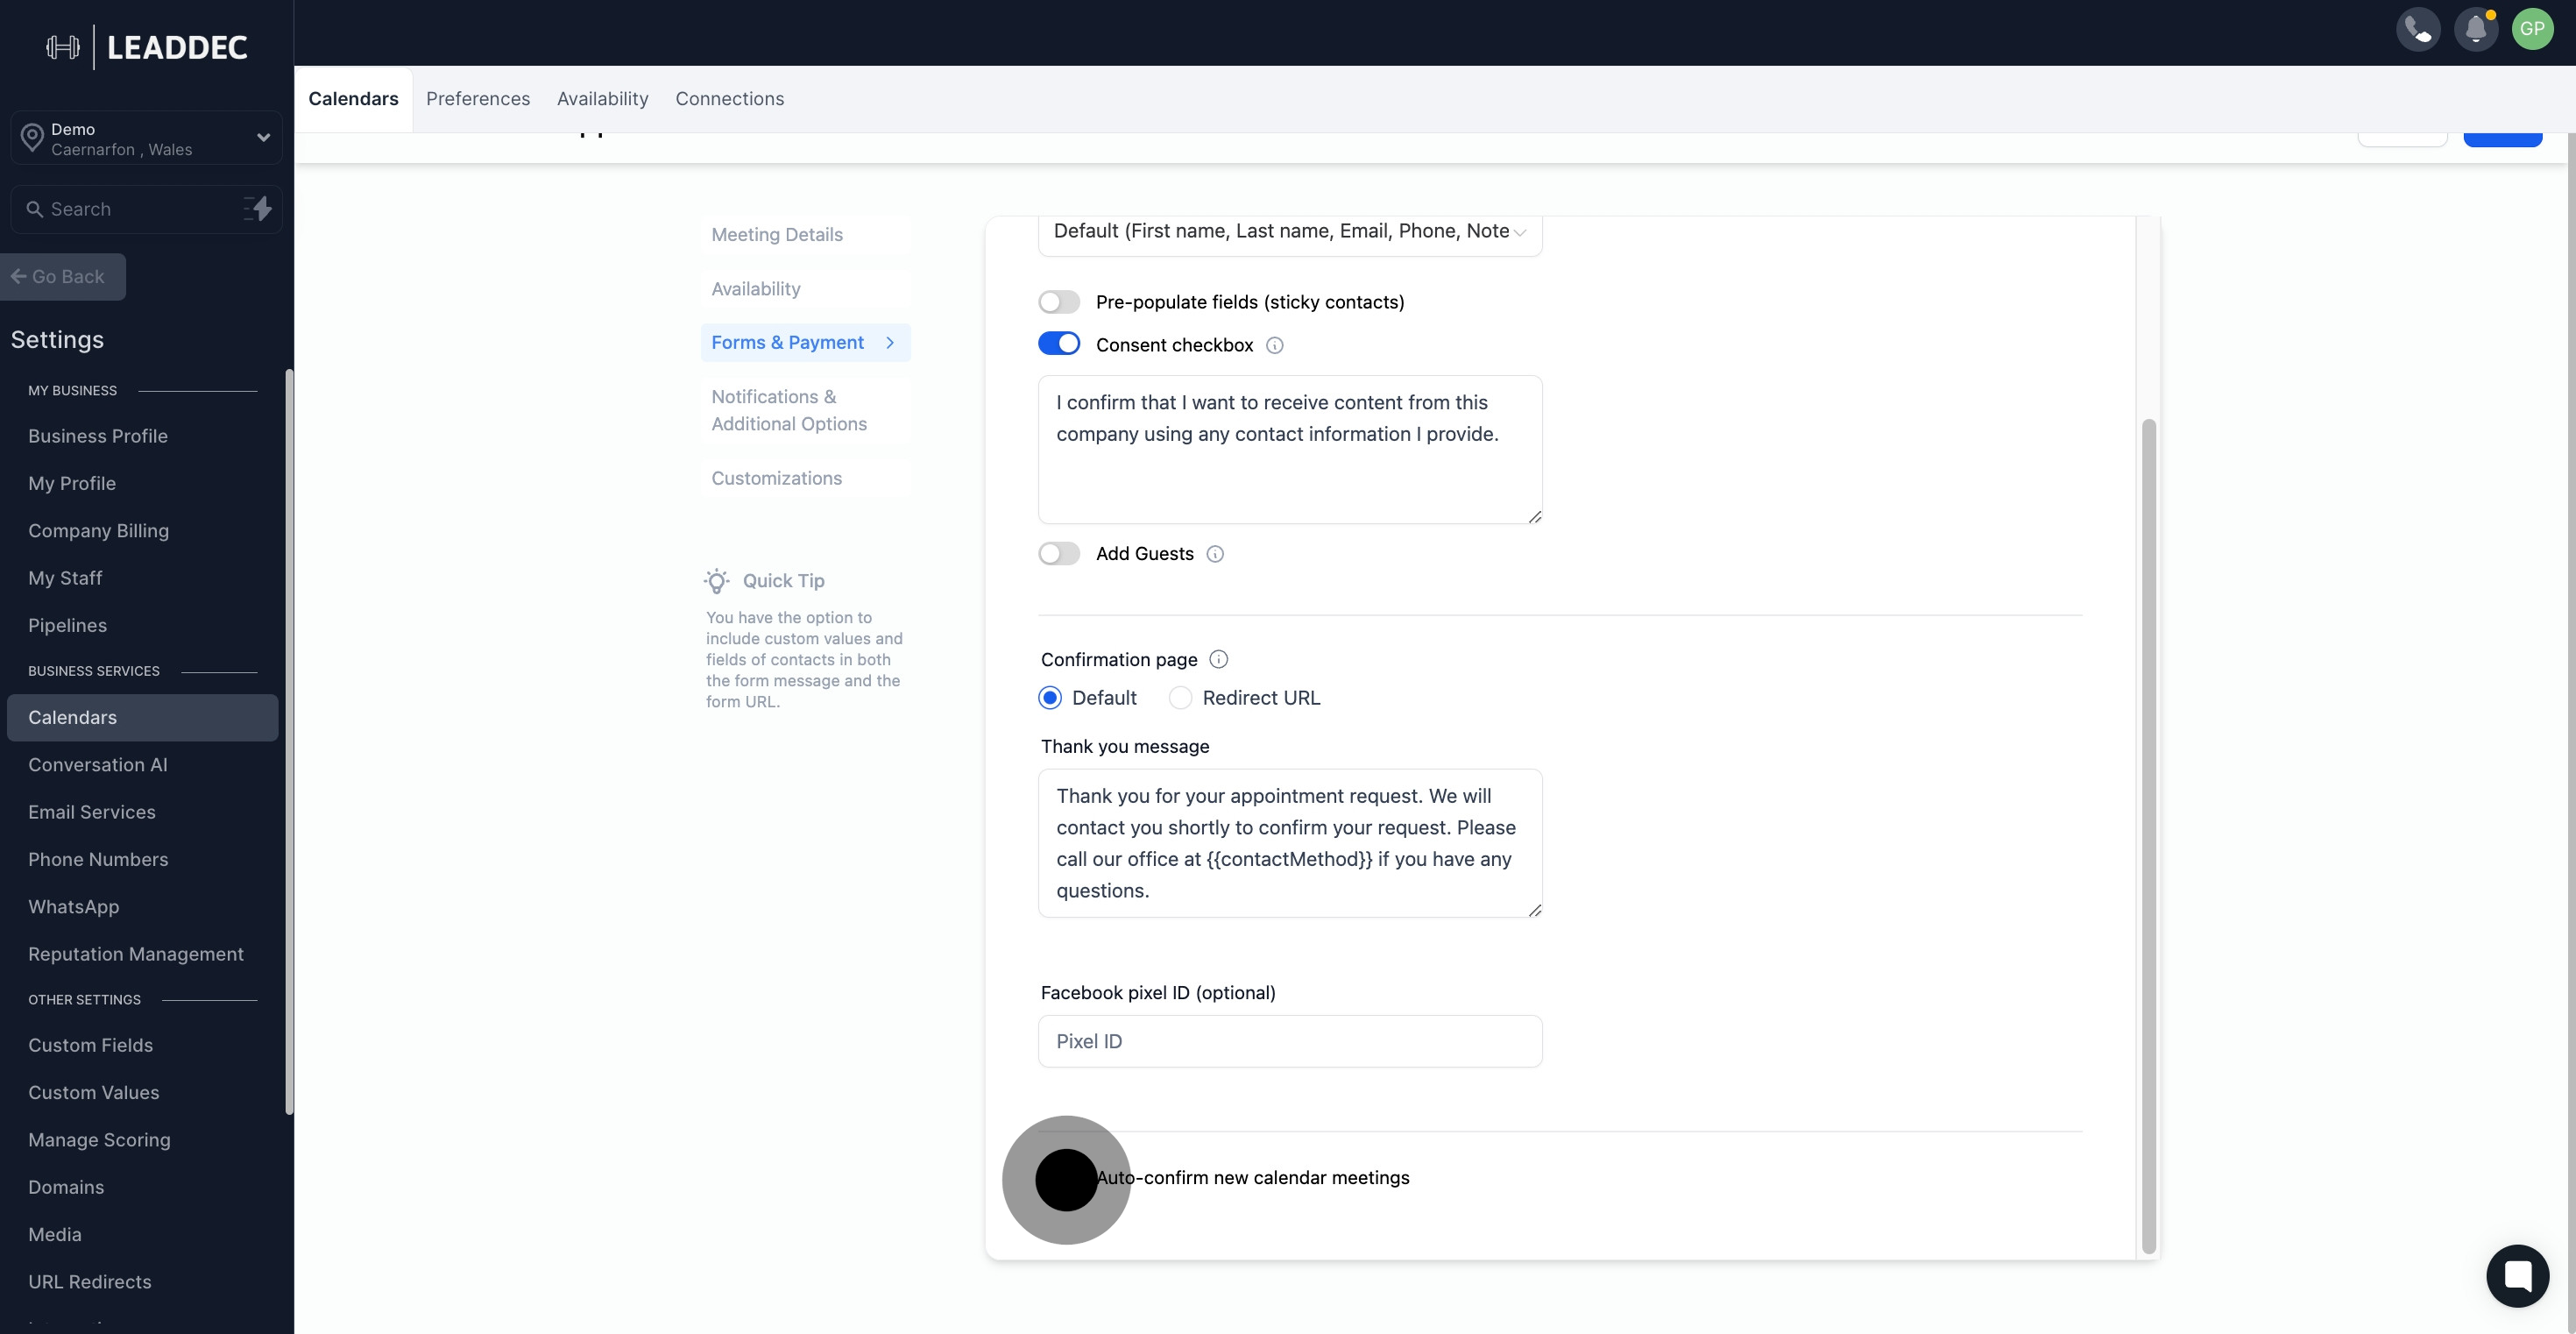The height and width of the screenshot is (1334, 2576).
Task: Click the LEADDEC logo
Action: [147, 47]
